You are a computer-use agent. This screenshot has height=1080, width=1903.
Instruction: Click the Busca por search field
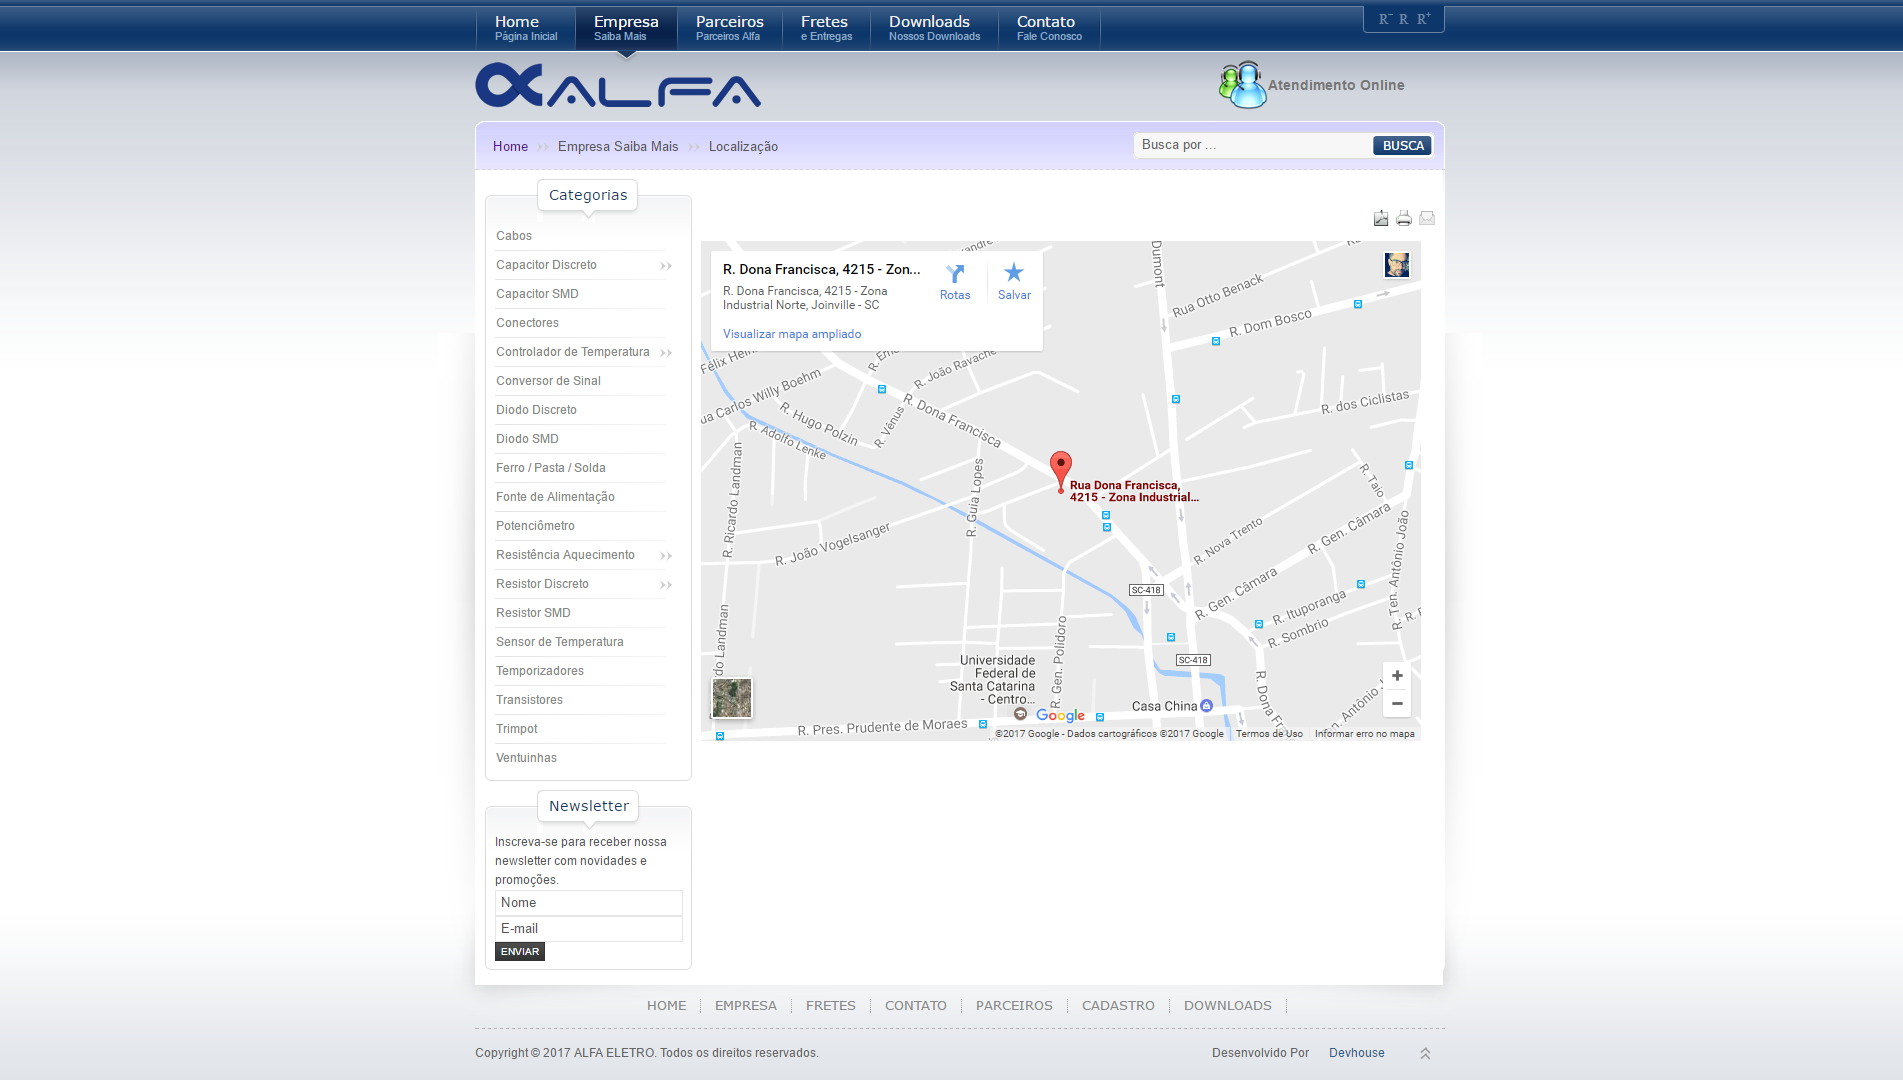click(1252, 145)
